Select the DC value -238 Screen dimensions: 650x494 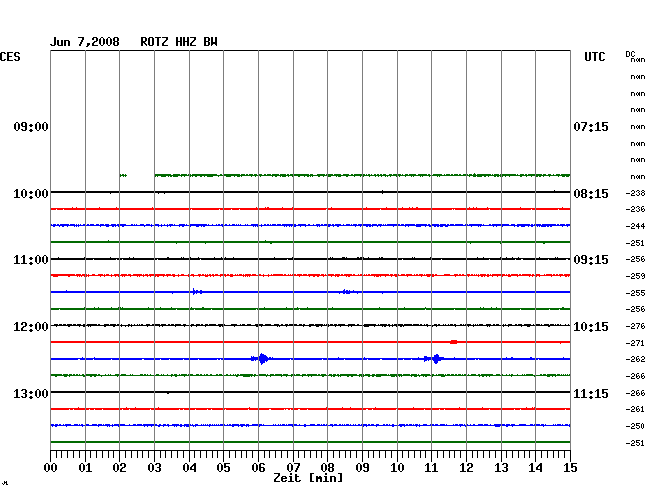[635, 193]
